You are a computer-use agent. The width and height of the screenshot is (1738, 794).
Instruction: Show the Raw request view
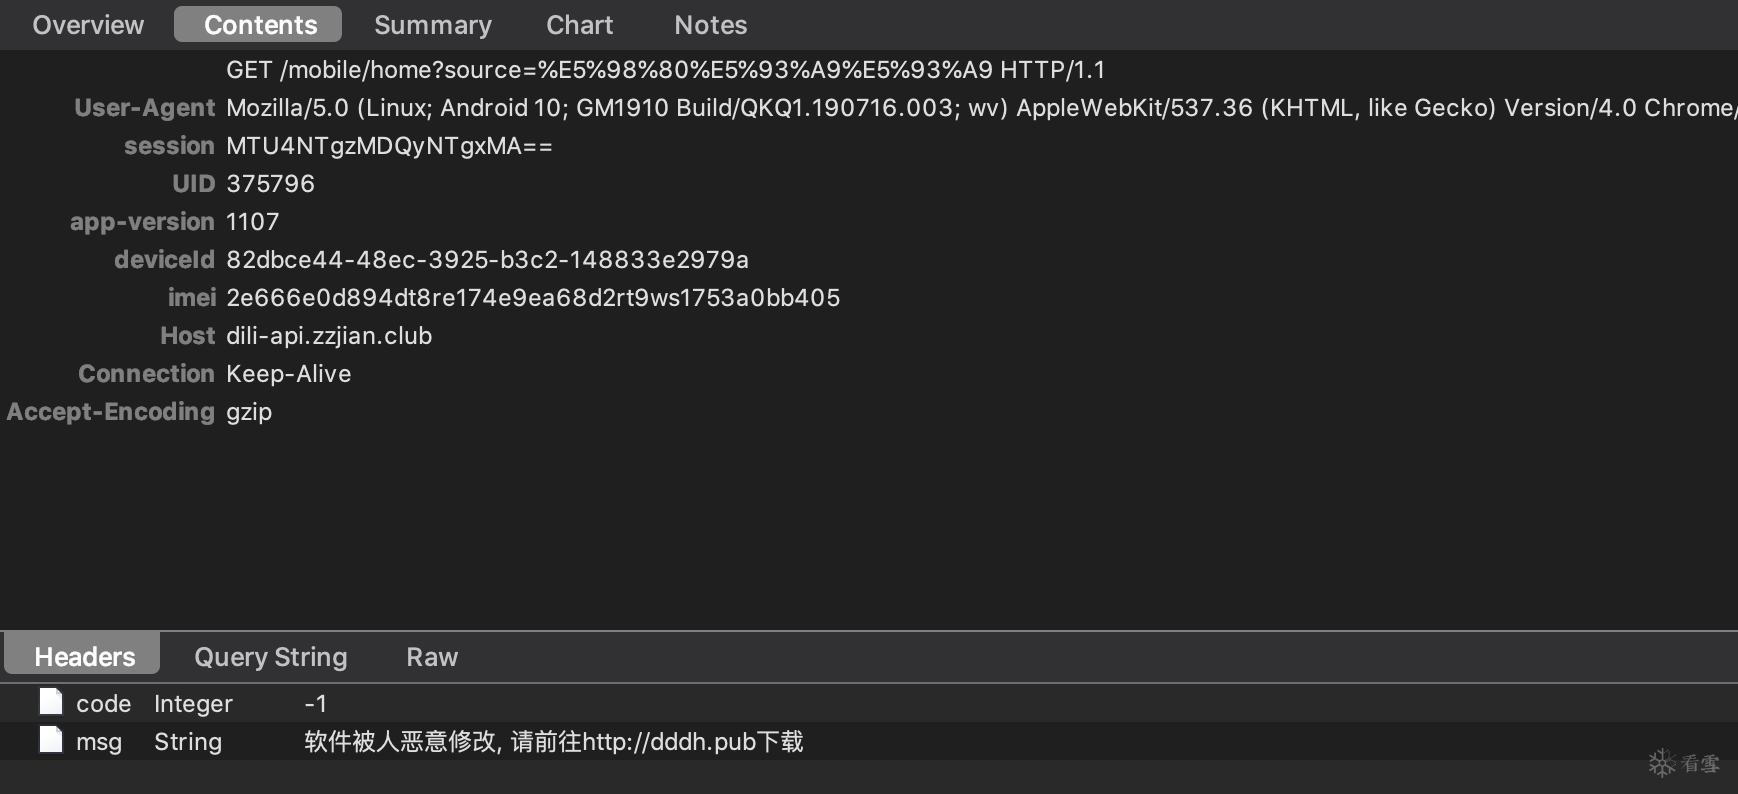(431, 657)
